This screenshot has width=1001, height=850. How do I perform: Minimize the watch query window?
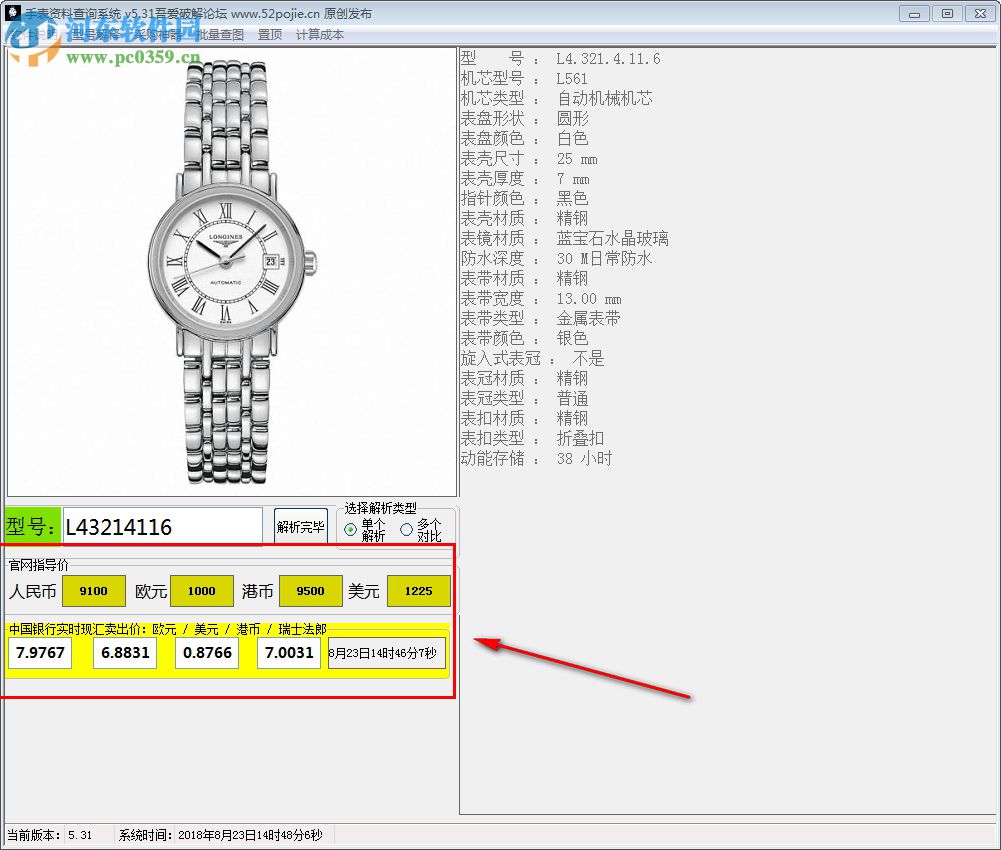point(914,13)
